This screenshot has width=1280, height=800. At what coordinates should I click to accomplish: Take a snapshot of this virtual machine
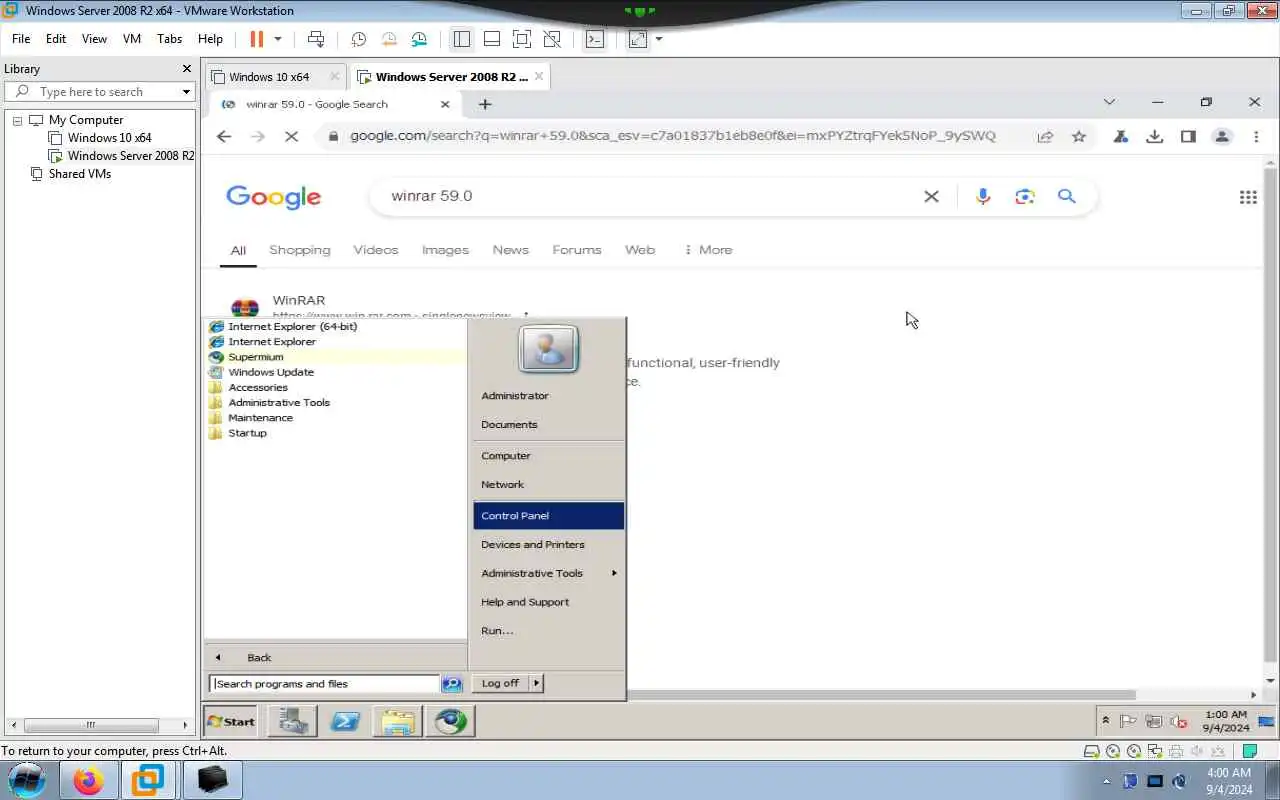coord(358,39)
